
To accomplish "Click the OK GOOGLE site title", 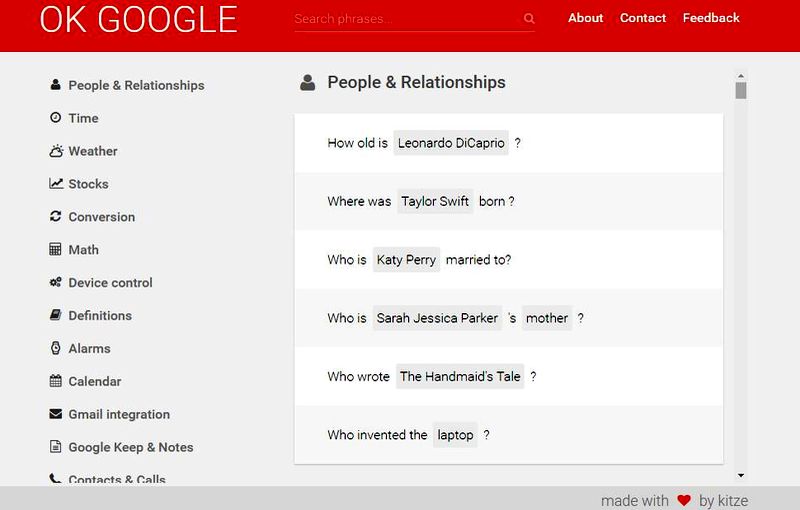I will [x=139, y=19].
